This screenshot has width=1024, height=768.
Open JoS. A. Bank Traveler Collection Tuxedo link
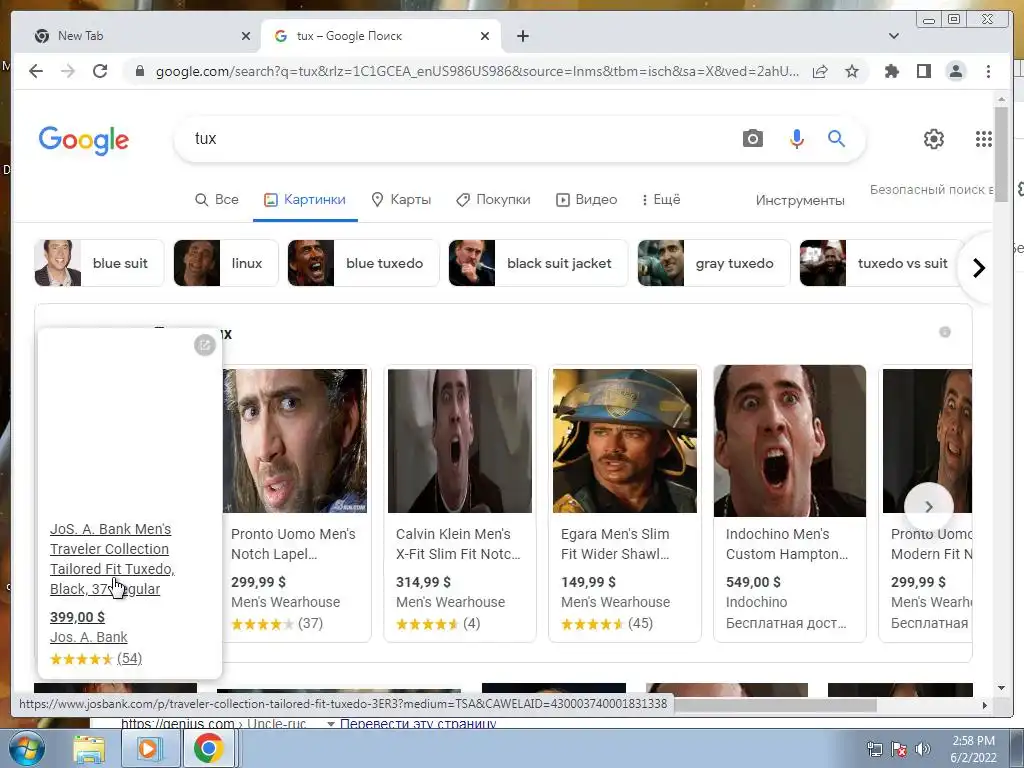(112, 559)
